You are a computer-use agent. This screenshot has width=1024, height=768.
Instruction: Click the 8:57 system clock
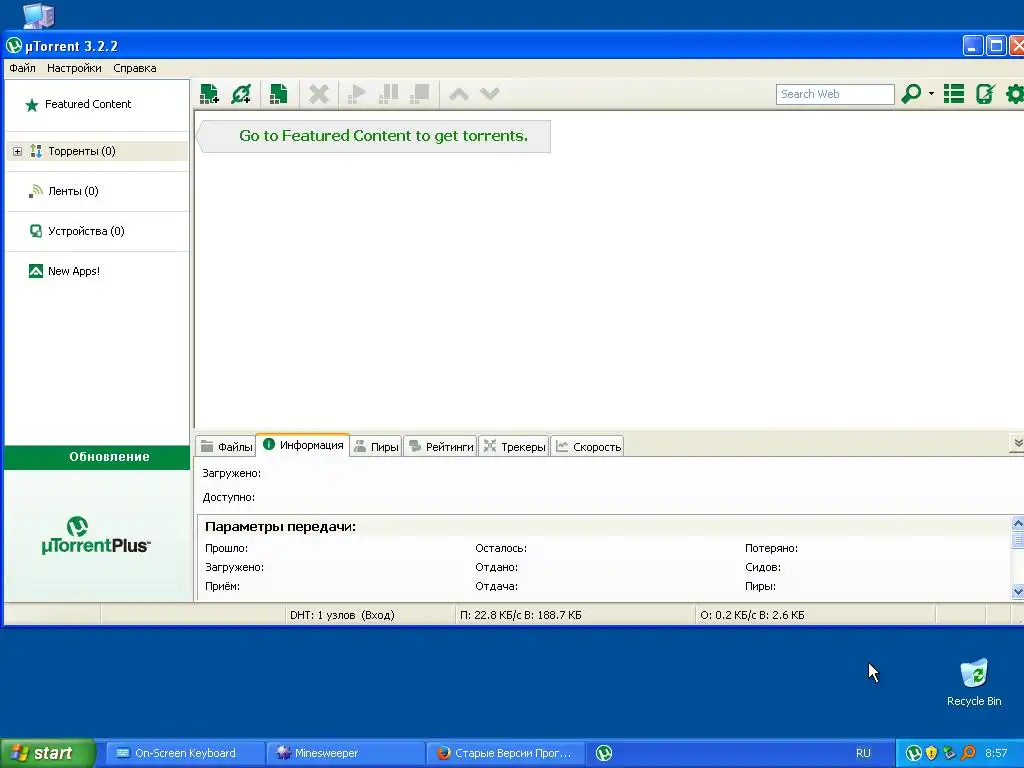click(x=996, y=753)
